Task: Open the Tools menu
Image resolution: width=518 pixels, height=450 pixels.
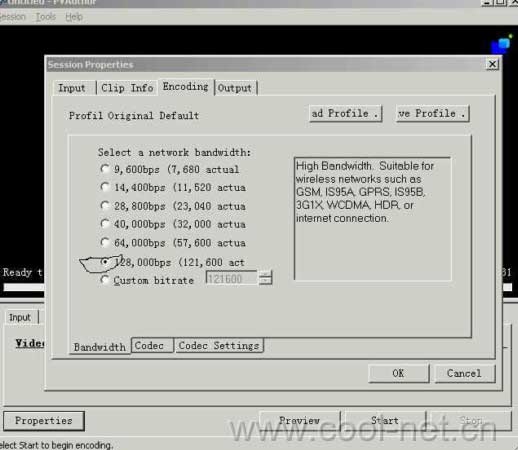Action: tap(46, 17)
